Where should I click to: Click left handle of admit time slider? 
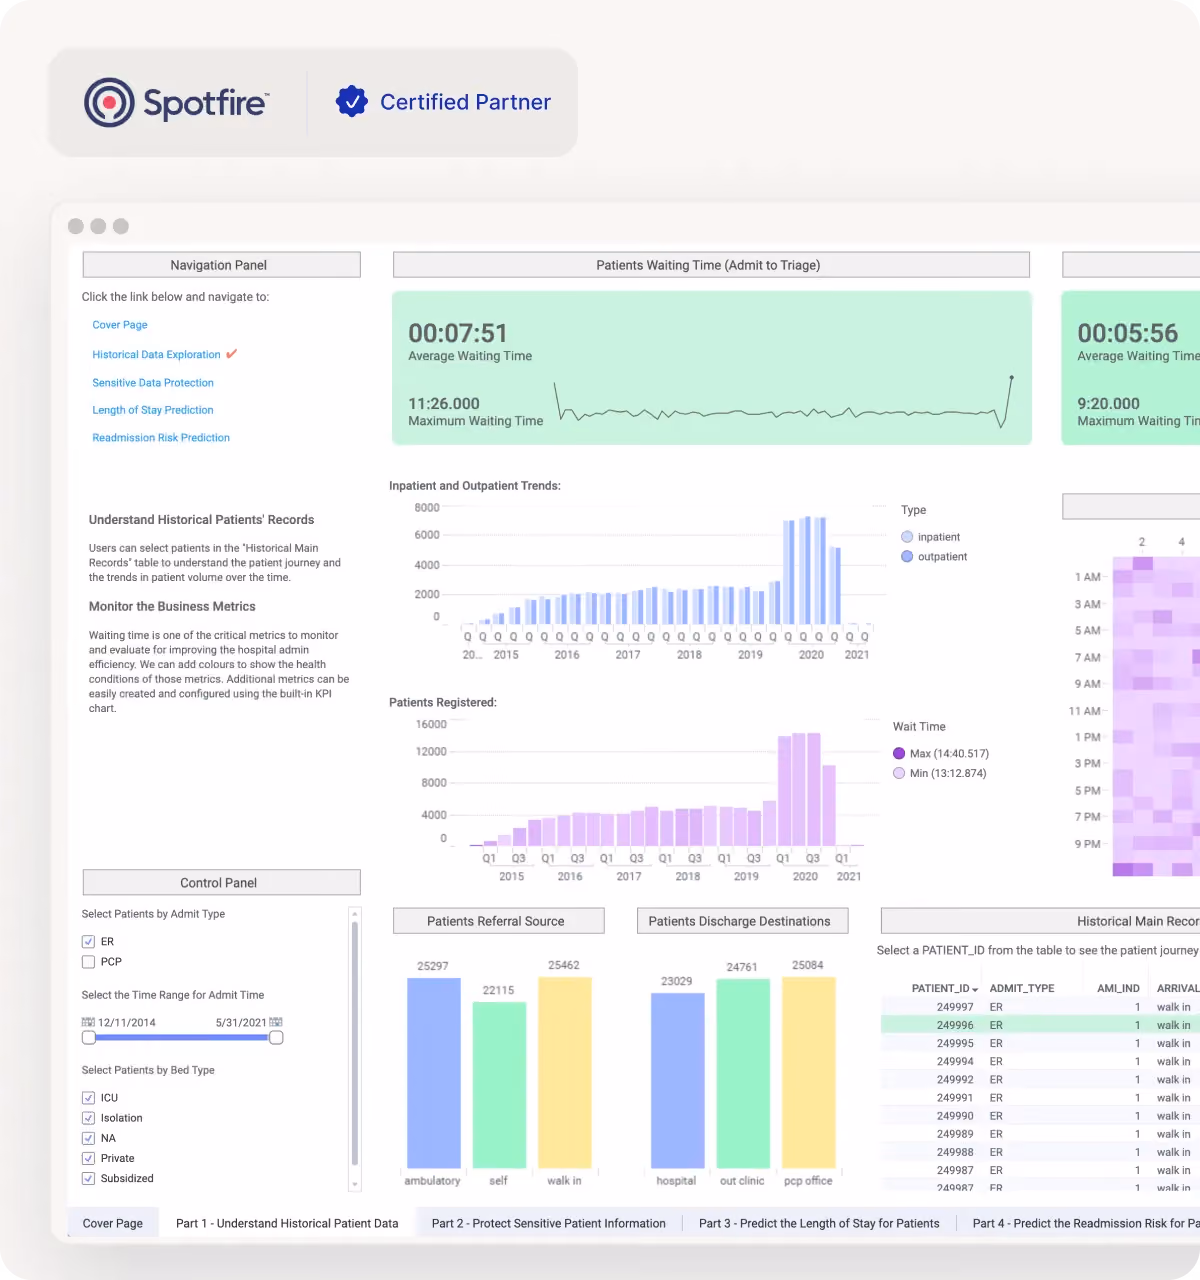(89, 1038)
